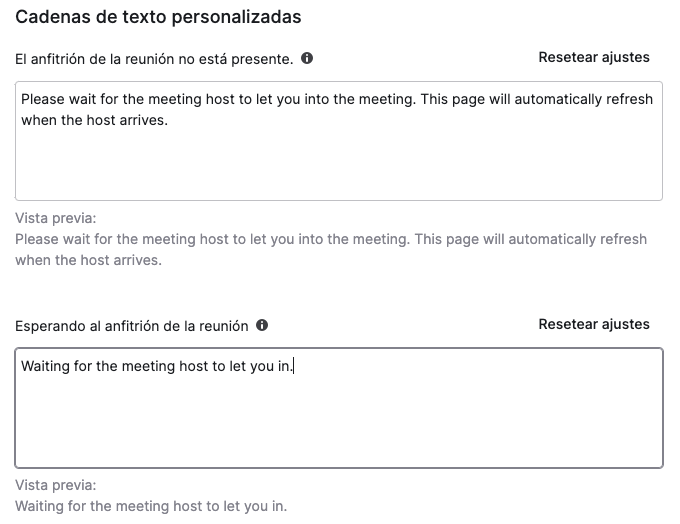Click info icon beside 'Esperando al anfitrión' label
680x524 pixels.
click(262, 325)
